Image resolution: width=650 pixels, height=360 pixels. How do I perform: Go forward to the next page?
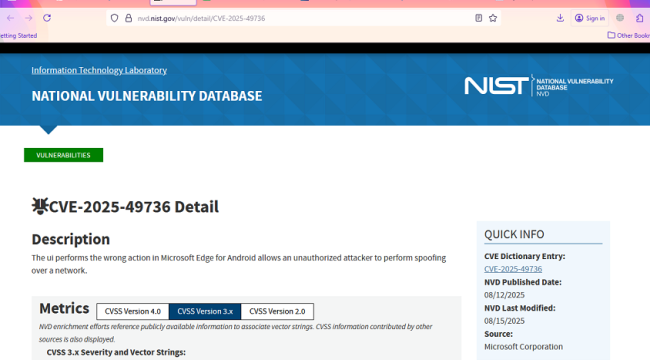coord(29,18)
